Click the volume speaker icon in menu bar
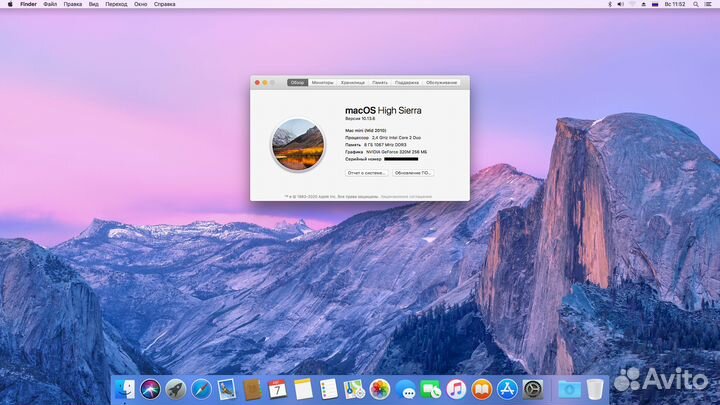The width and height of the screenshot is (720, 405). pyautogui.click(x=620, y=4)
